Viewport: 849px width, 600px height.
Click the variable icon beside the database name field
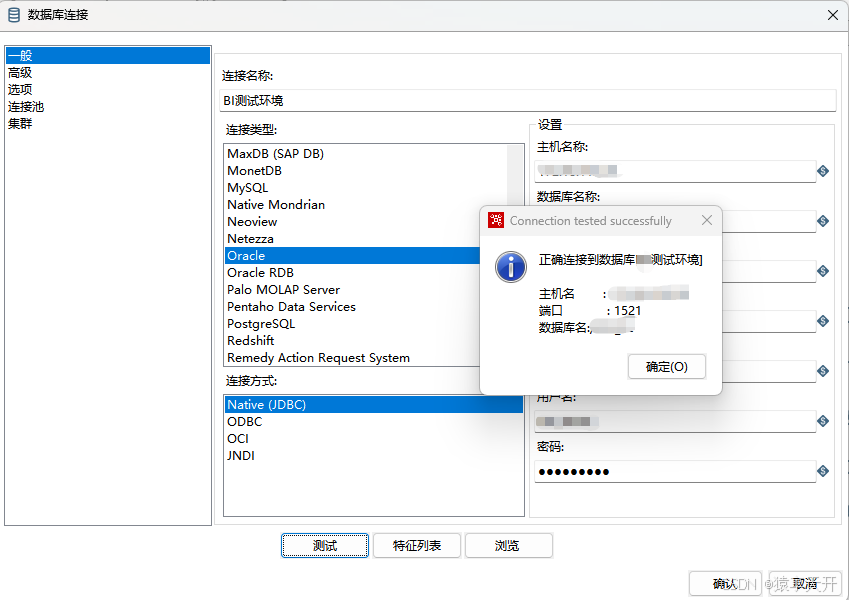click(823, 221)
